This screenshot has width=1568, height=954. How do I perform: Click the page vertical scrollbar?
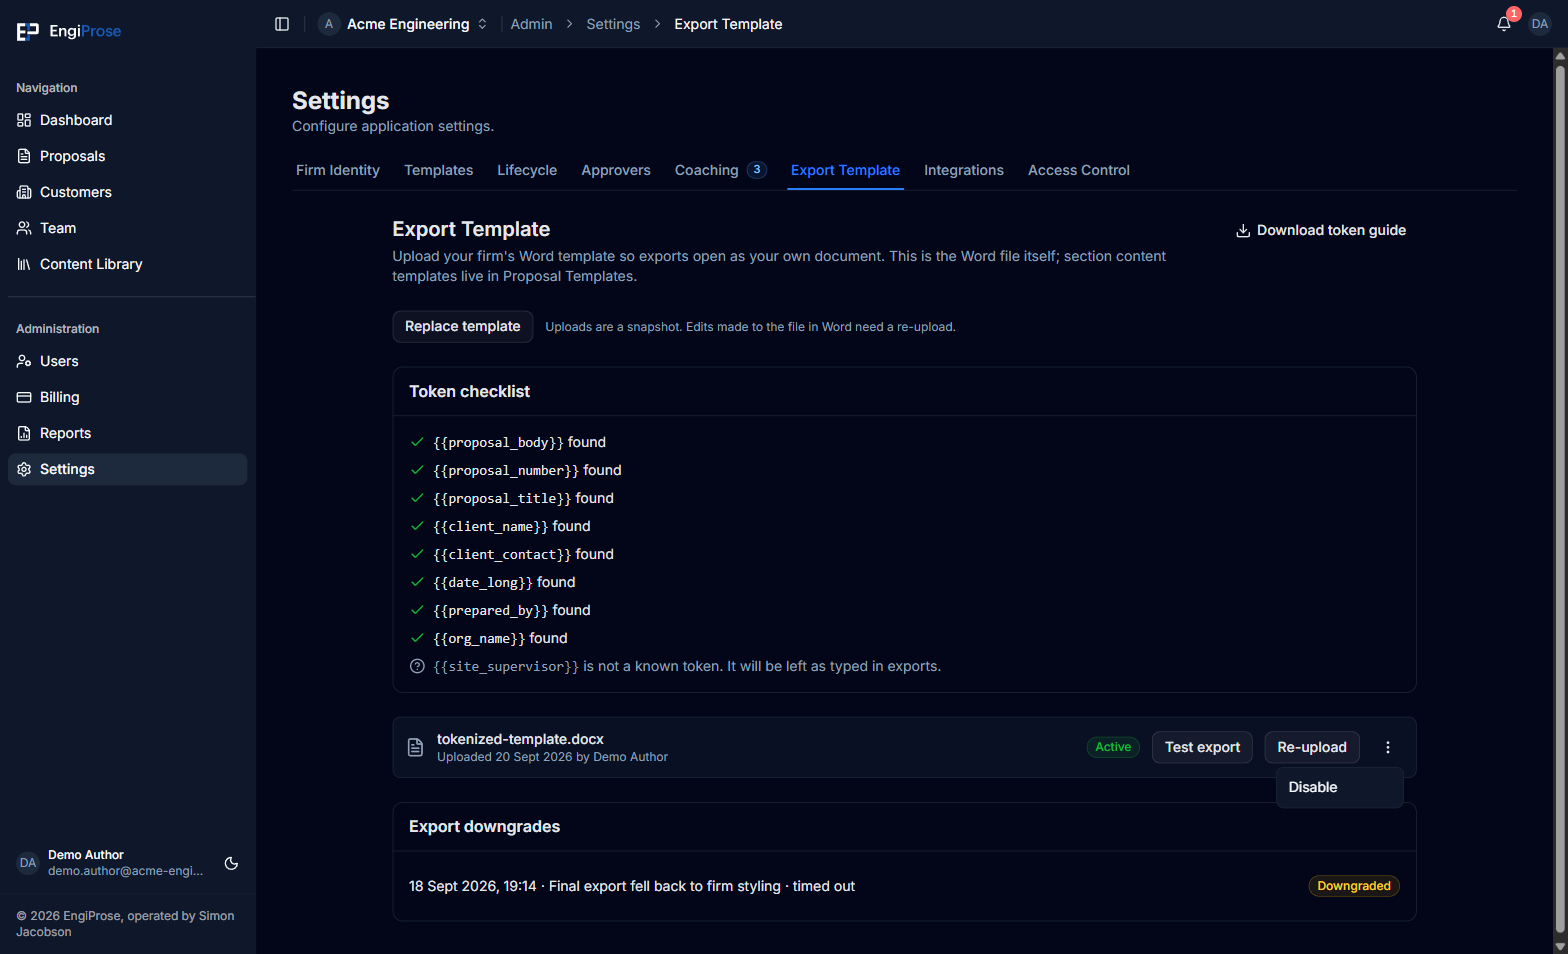[1560, 500]
